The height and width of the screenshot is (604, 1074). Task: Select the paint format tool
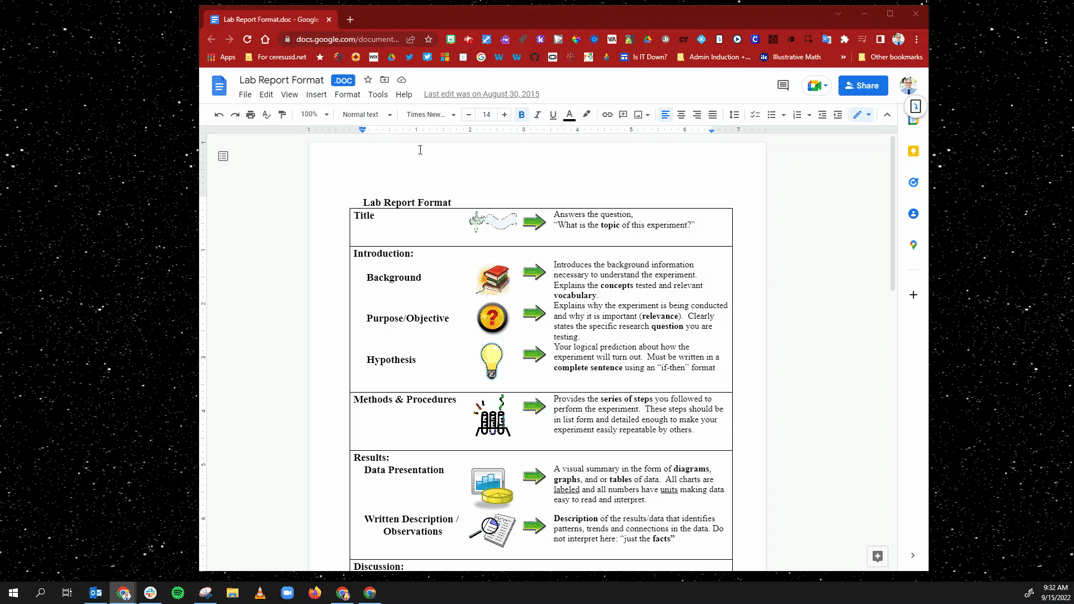coord(282,114)
